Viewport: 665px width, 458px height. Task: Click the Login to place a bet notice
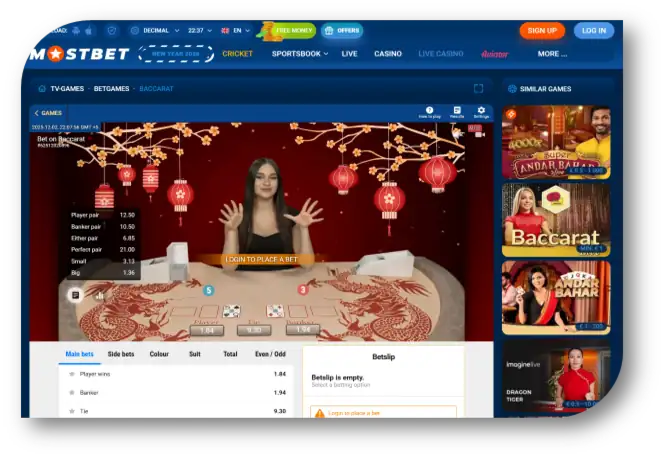click(383, 413)
